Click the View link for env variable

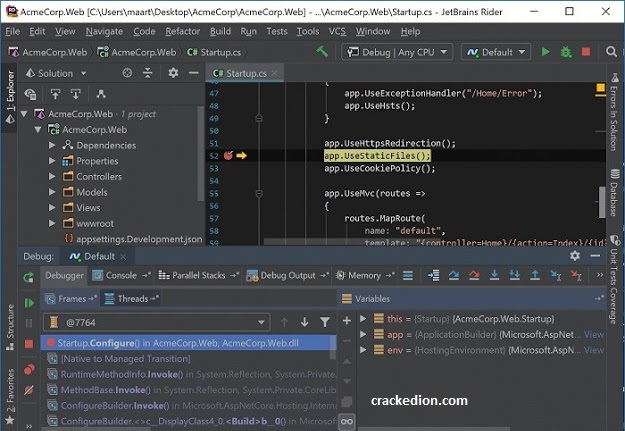pos(594,350)
